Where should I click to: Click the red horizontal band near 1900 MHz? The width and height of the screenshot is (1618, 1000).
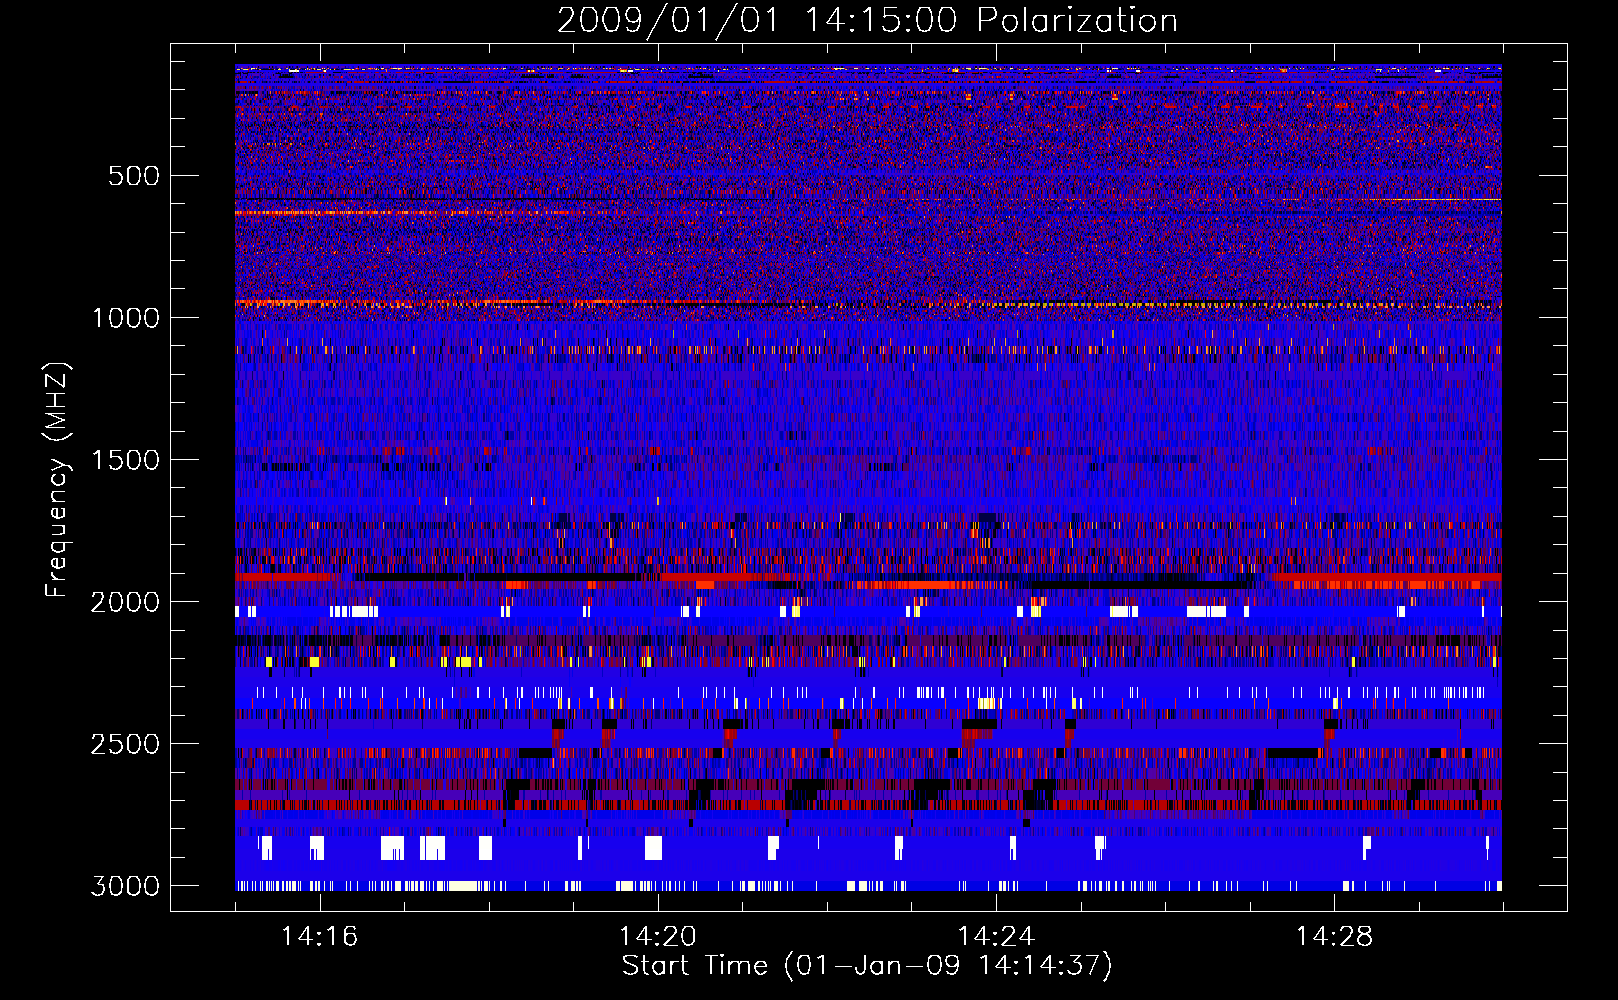(x=868, y=579)
